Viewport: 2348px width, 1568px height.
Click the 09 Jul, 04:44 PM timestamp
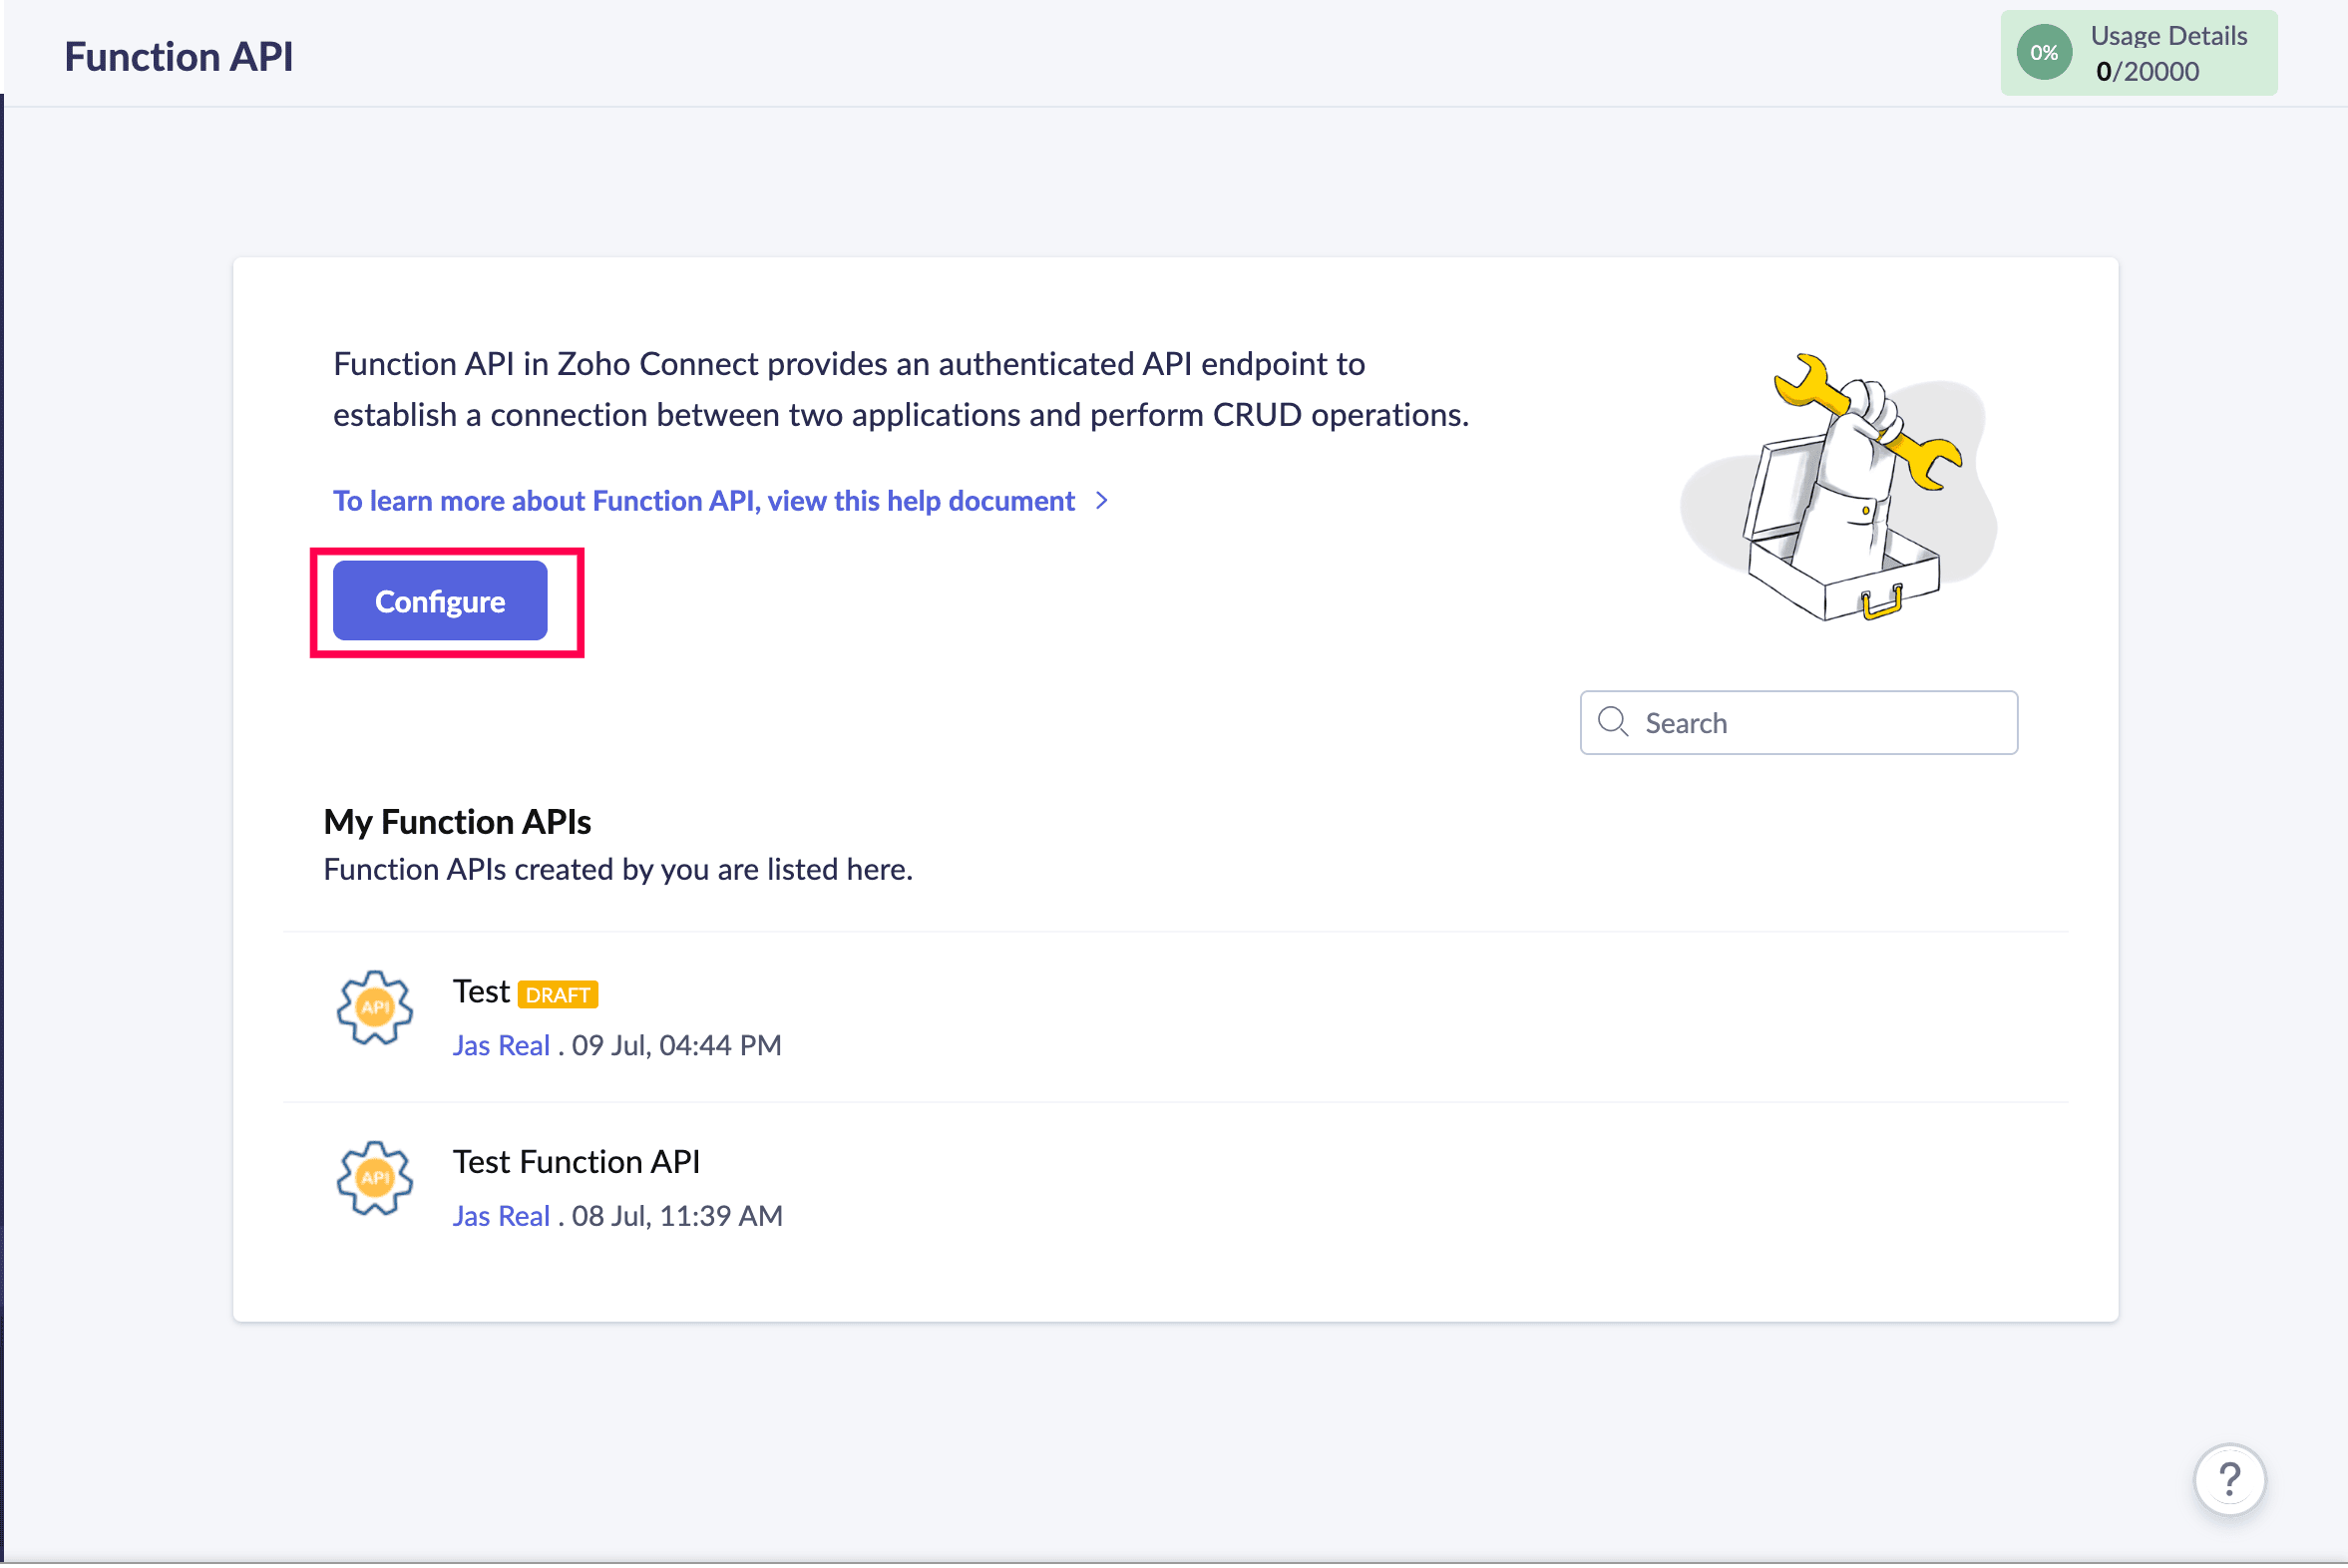pyautogui.click(x=677, y=1045)
